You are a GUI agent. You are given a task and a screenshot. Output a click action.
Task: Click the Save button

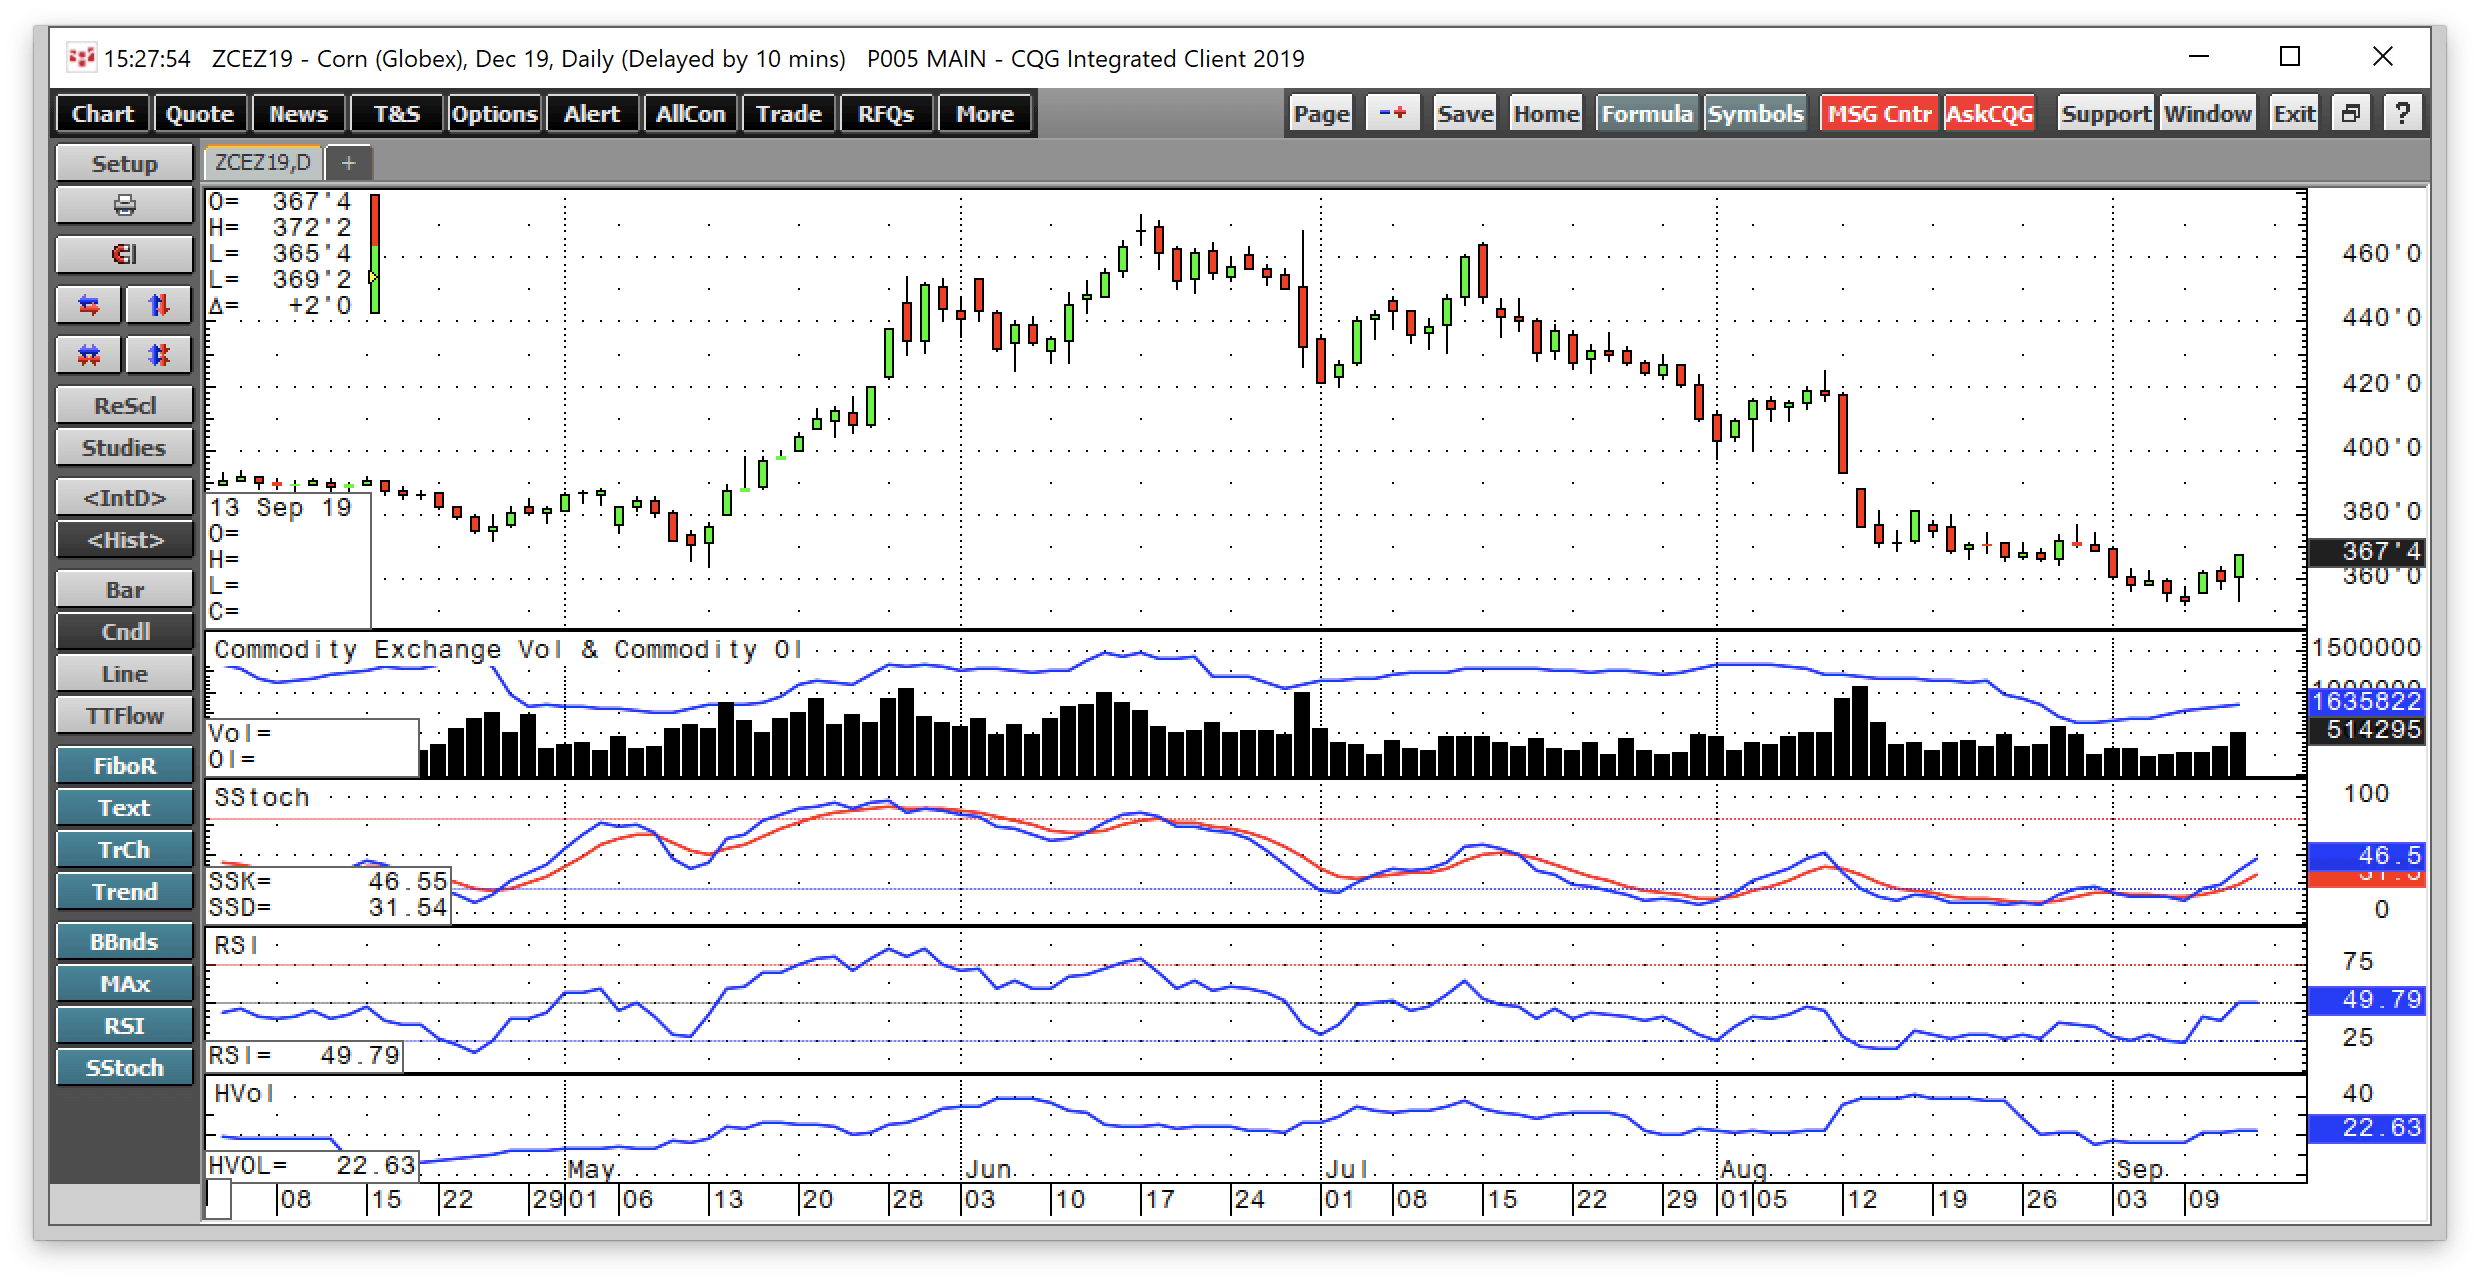click(x=1465, y=113)
